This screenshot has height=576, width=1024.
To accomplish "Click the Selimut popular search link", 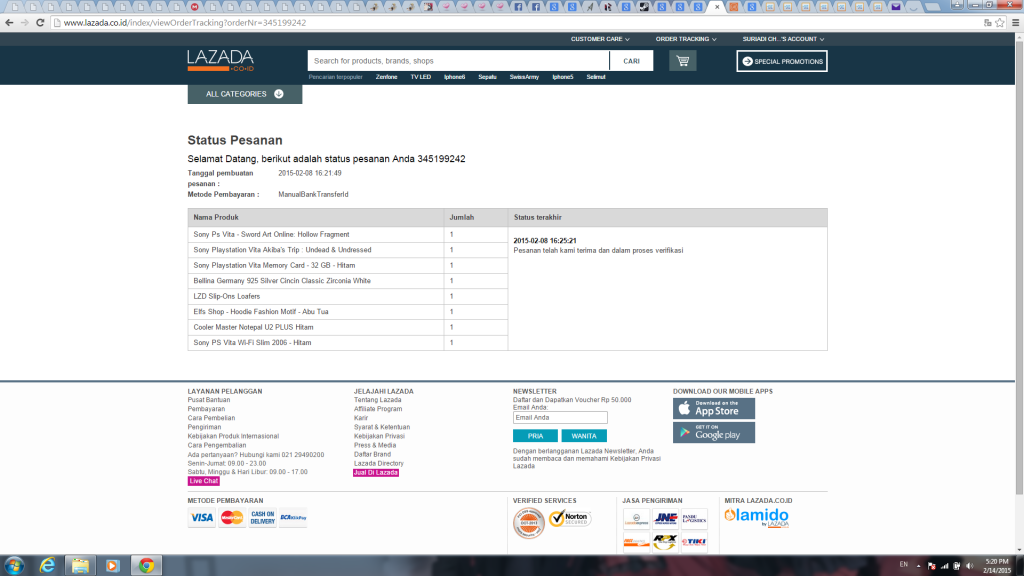I will point(596,77).
